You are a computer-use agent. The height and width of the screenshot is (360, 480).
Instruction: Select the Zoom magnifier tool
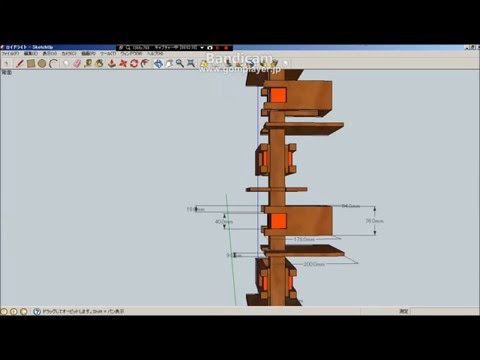pyautogui.click(x=180, y=63)
